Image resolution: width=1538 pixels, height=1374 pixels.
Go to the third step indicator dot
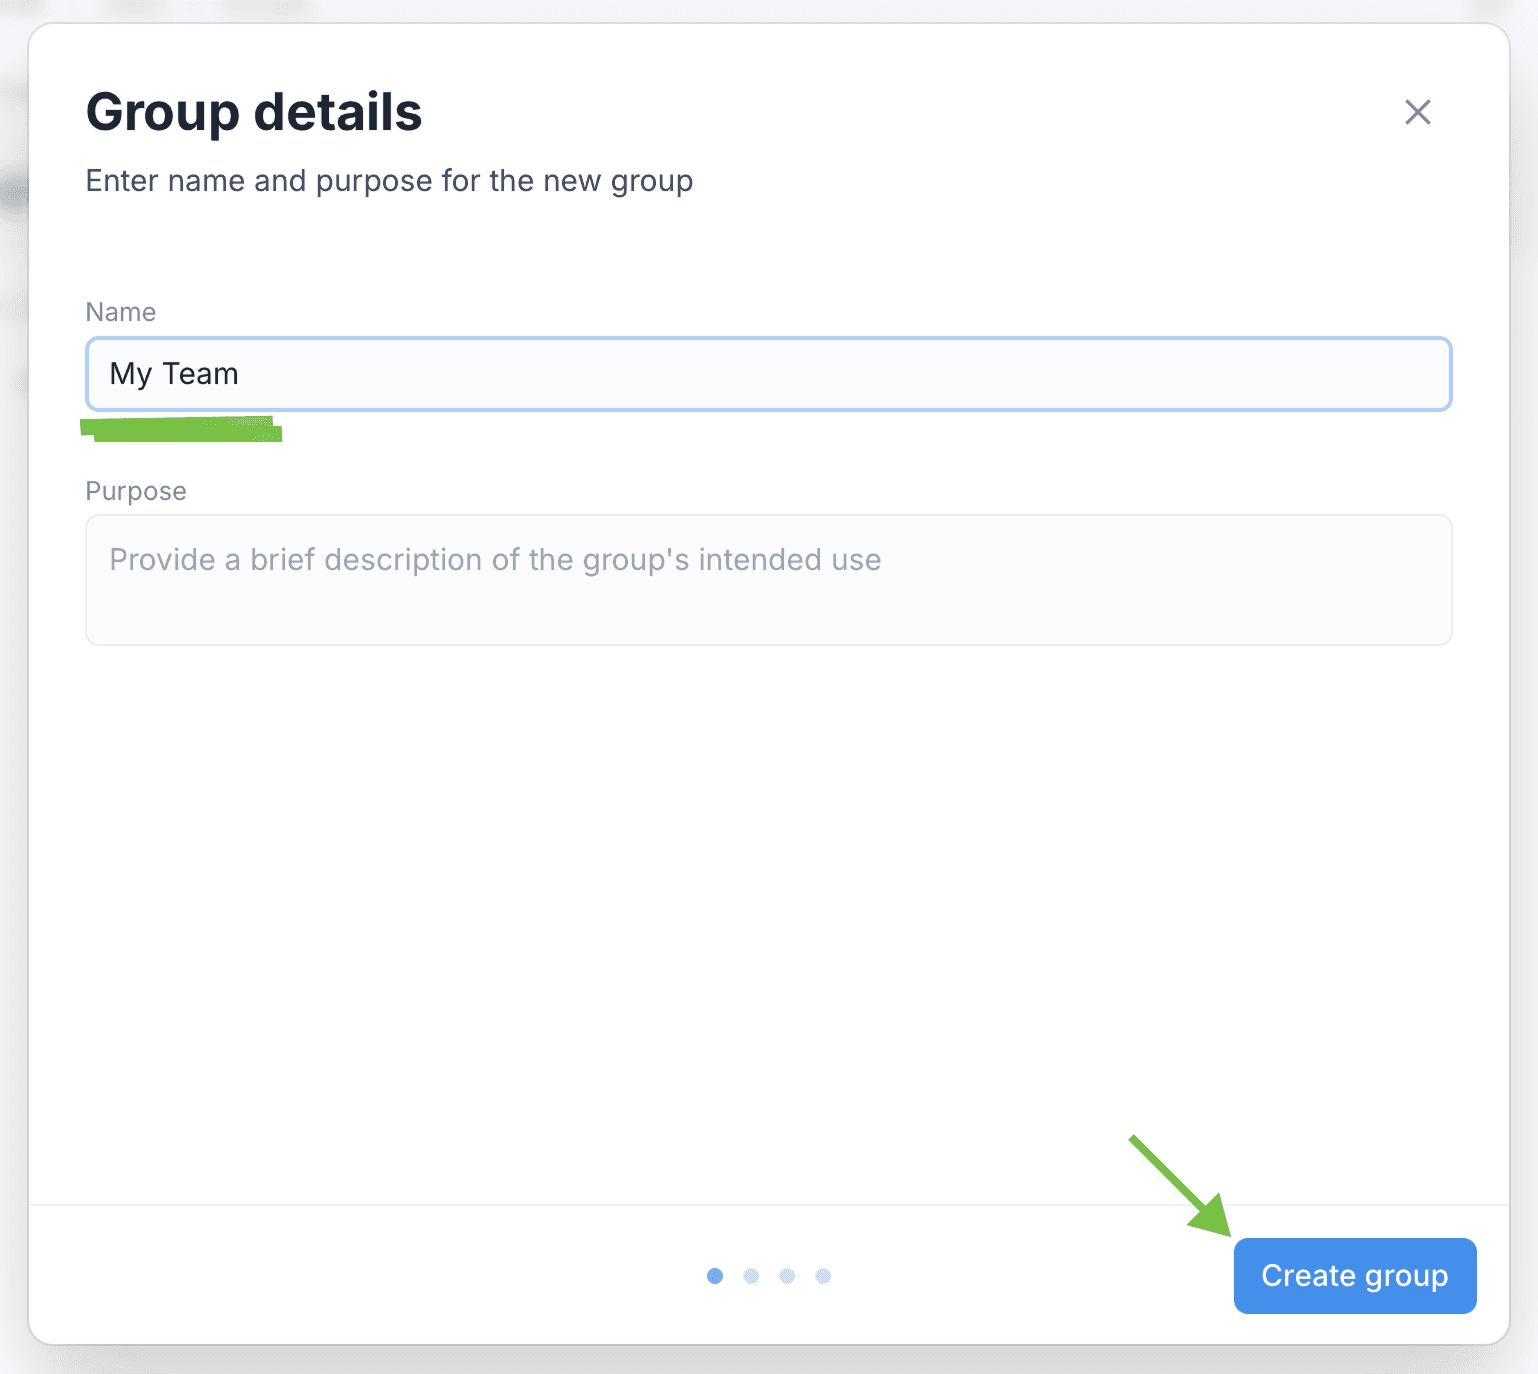pos(787,1276)
